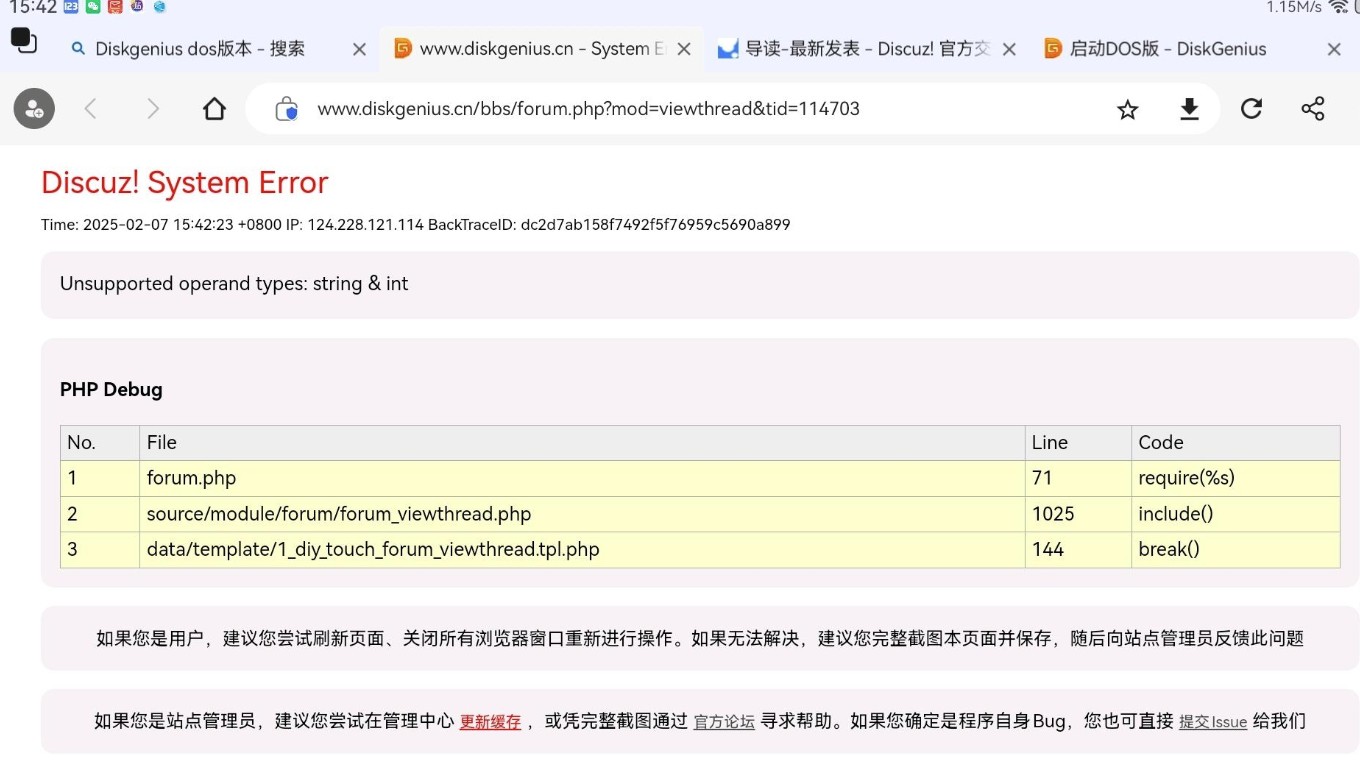Open the tab switcher icon

pos(24,41)
